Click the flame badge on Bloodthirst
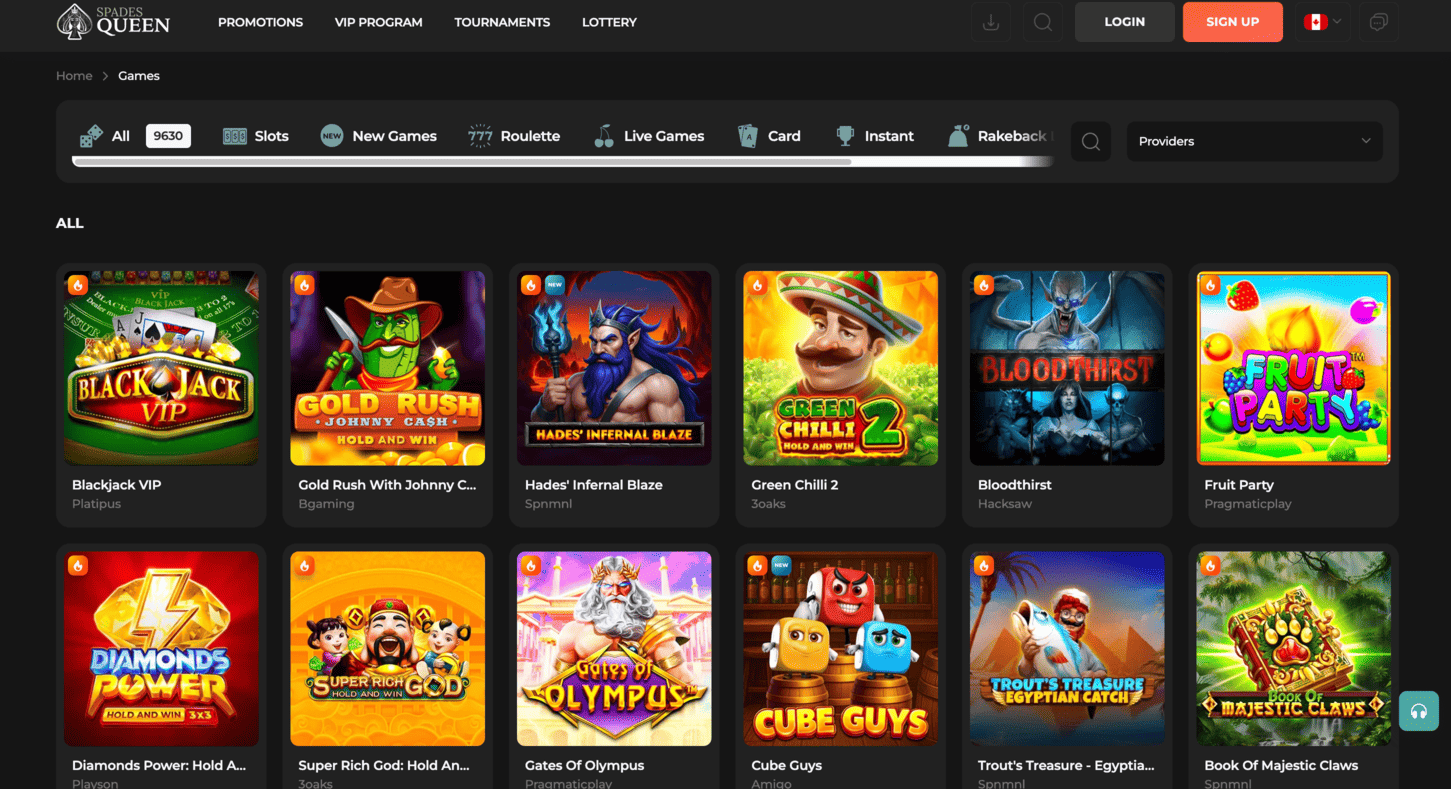Viewport: 1451px width, 789px height. pyautogui.click(x=984, y=285)
